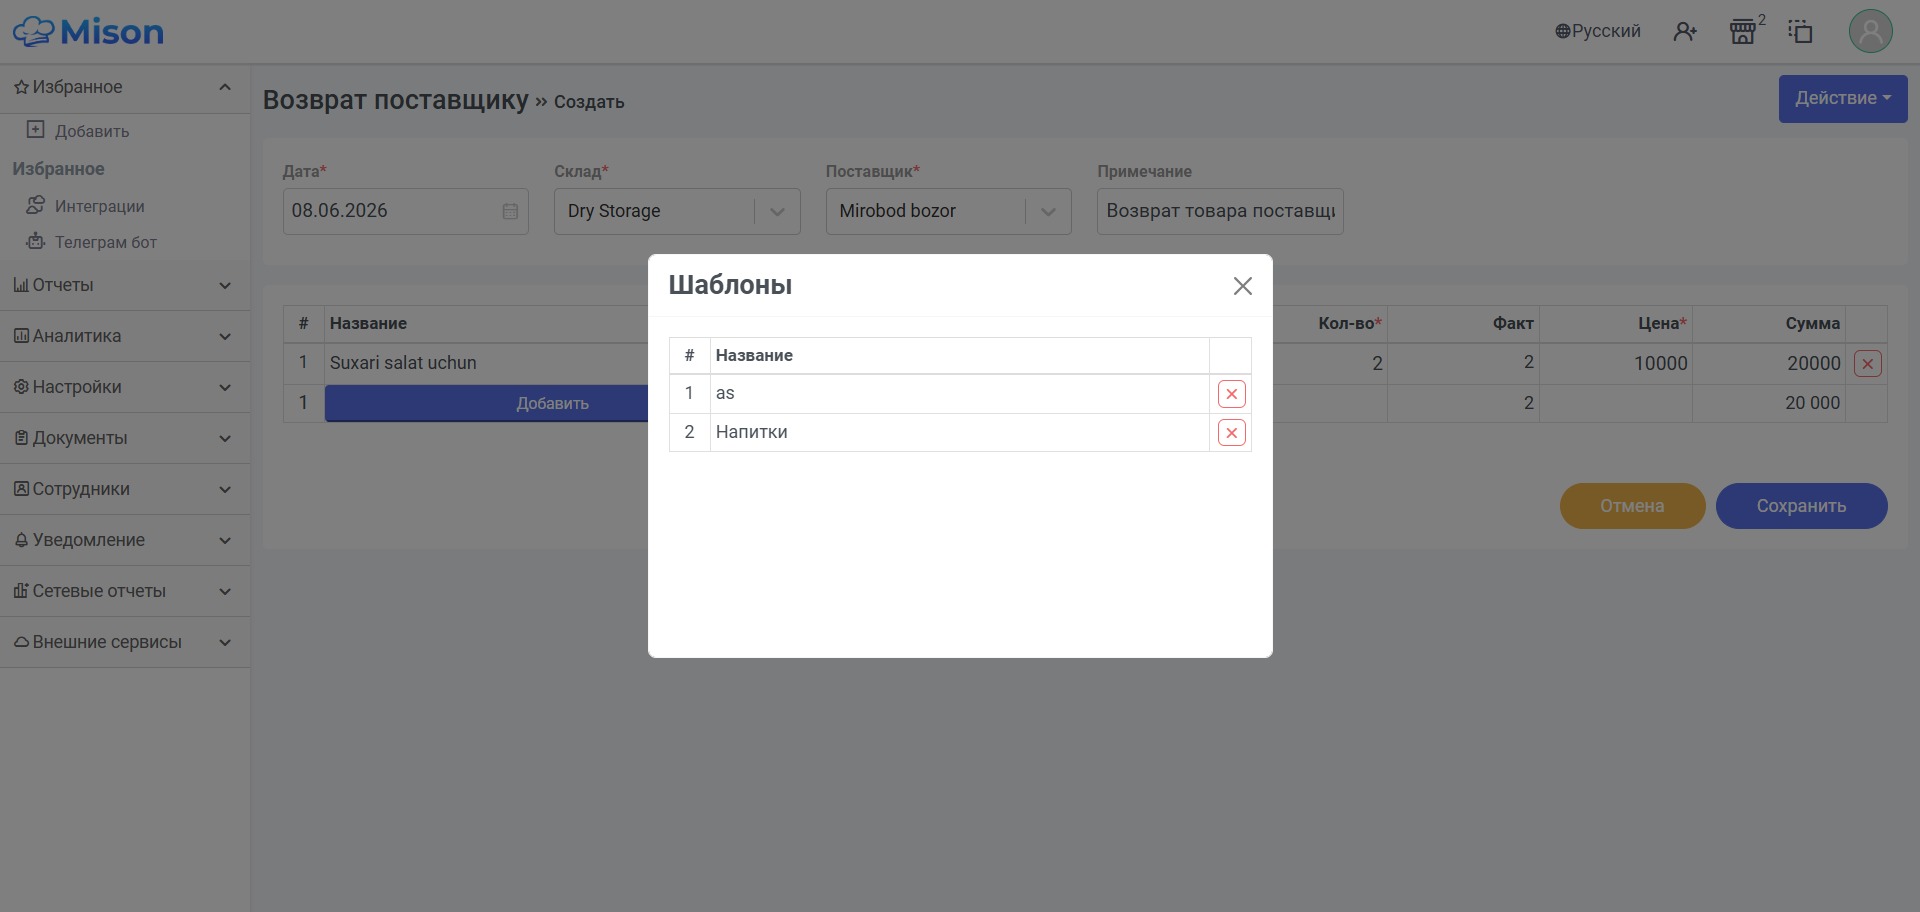Expand the Документы sidebar menu

coord(124,439)
